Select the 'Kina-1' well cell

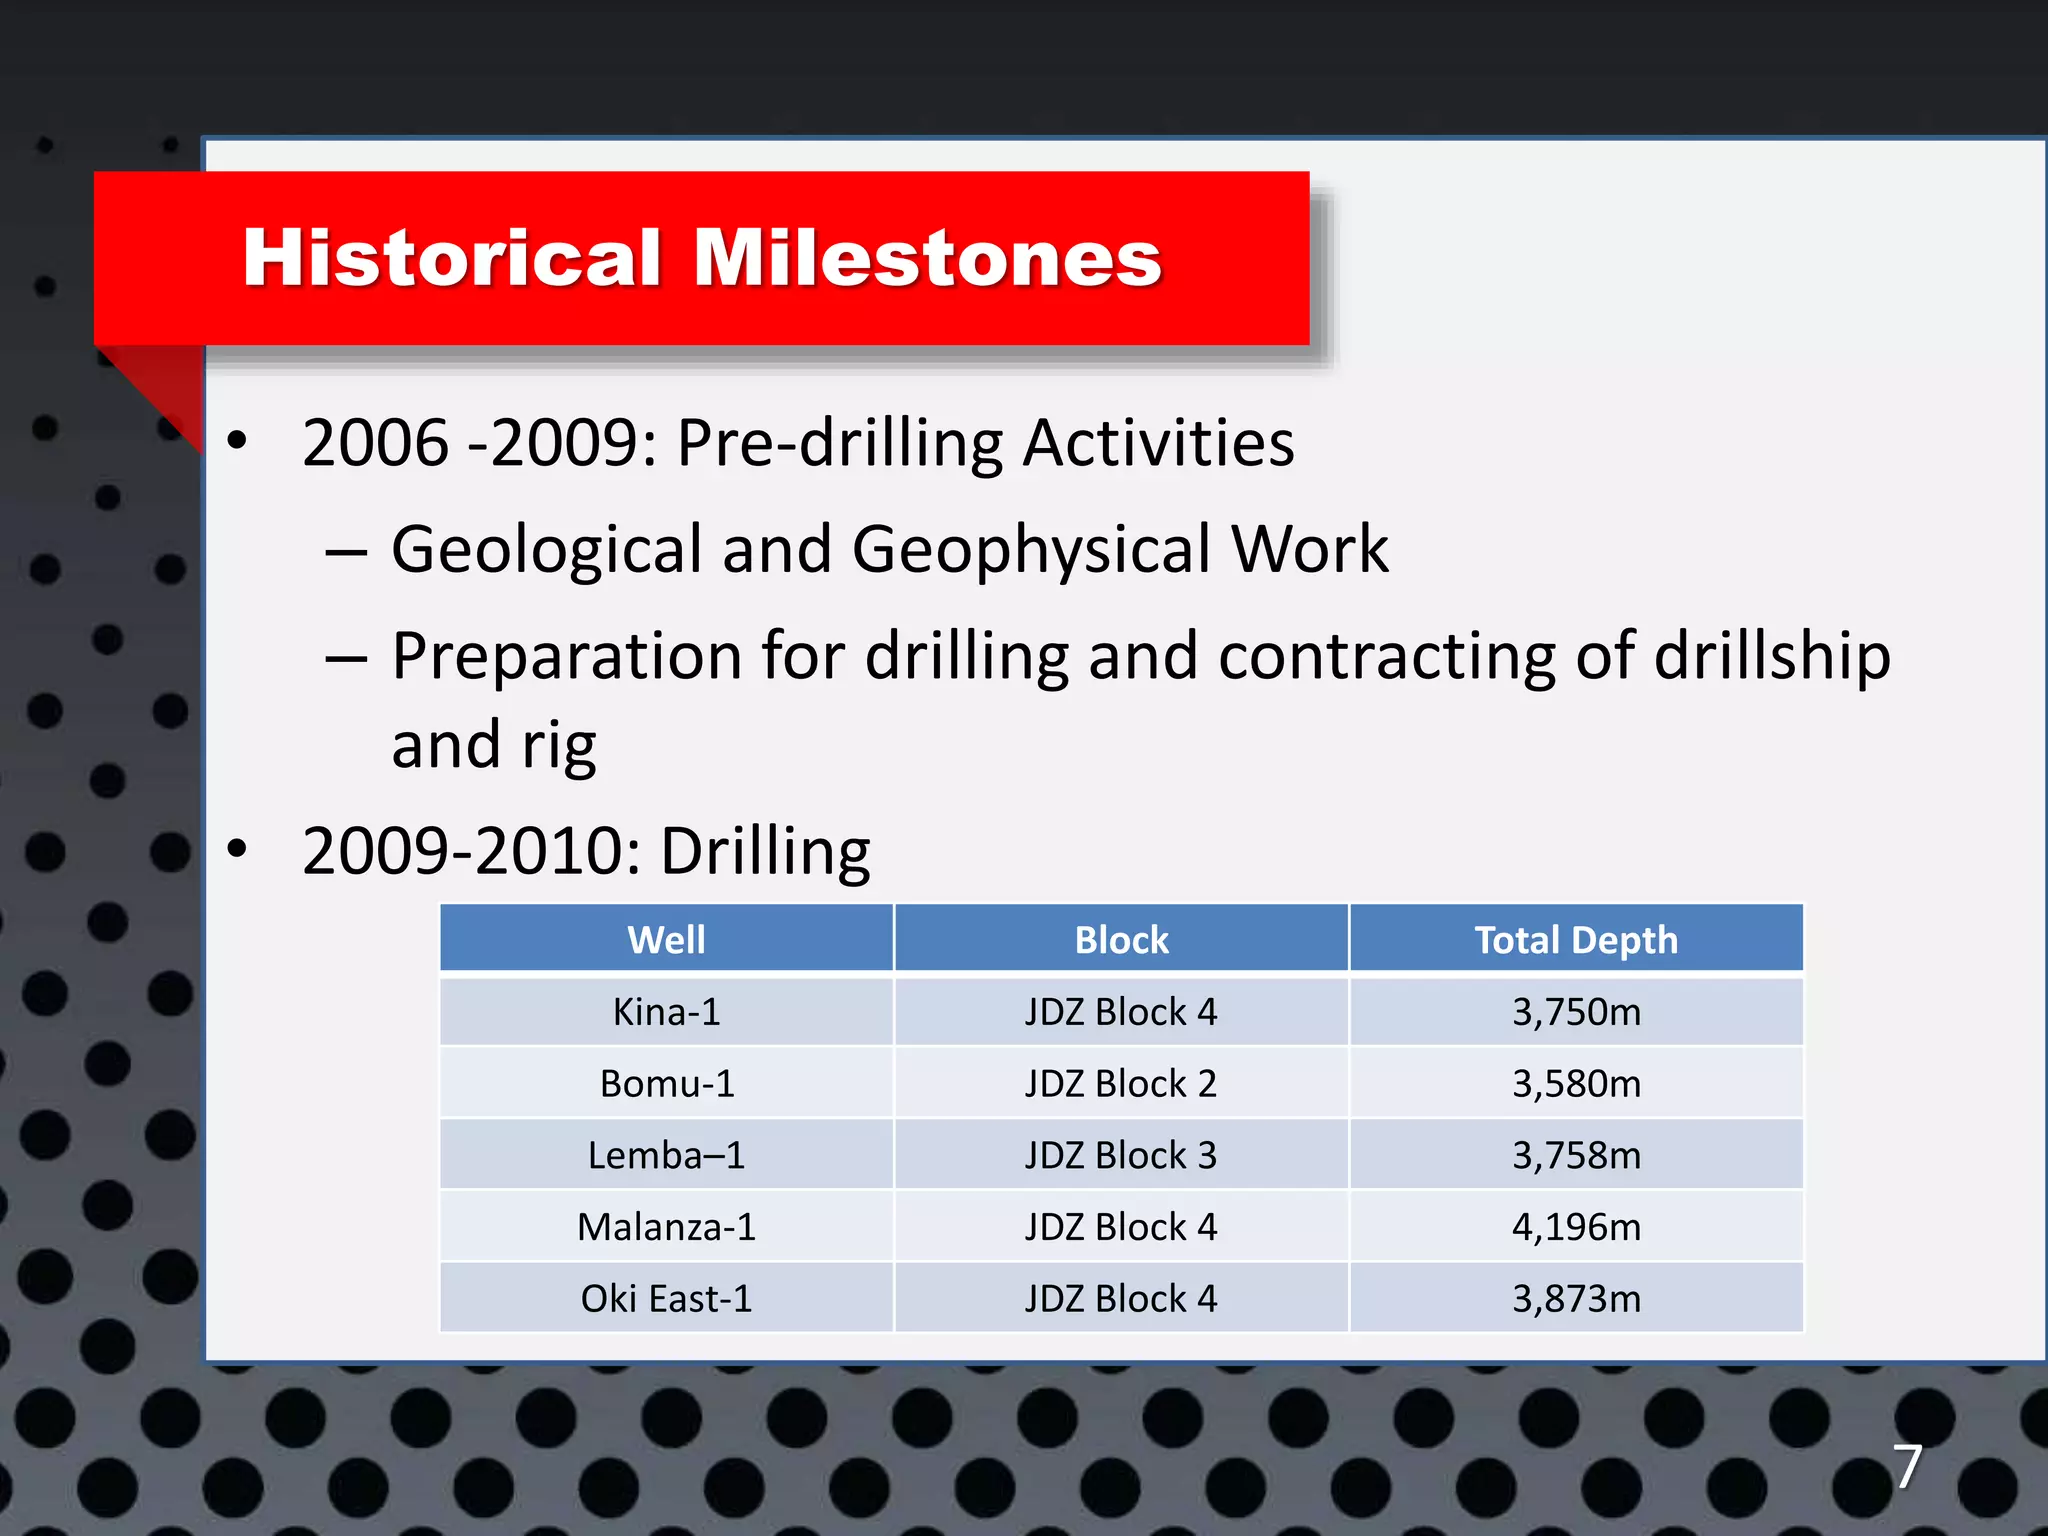tap(666, 1012)
